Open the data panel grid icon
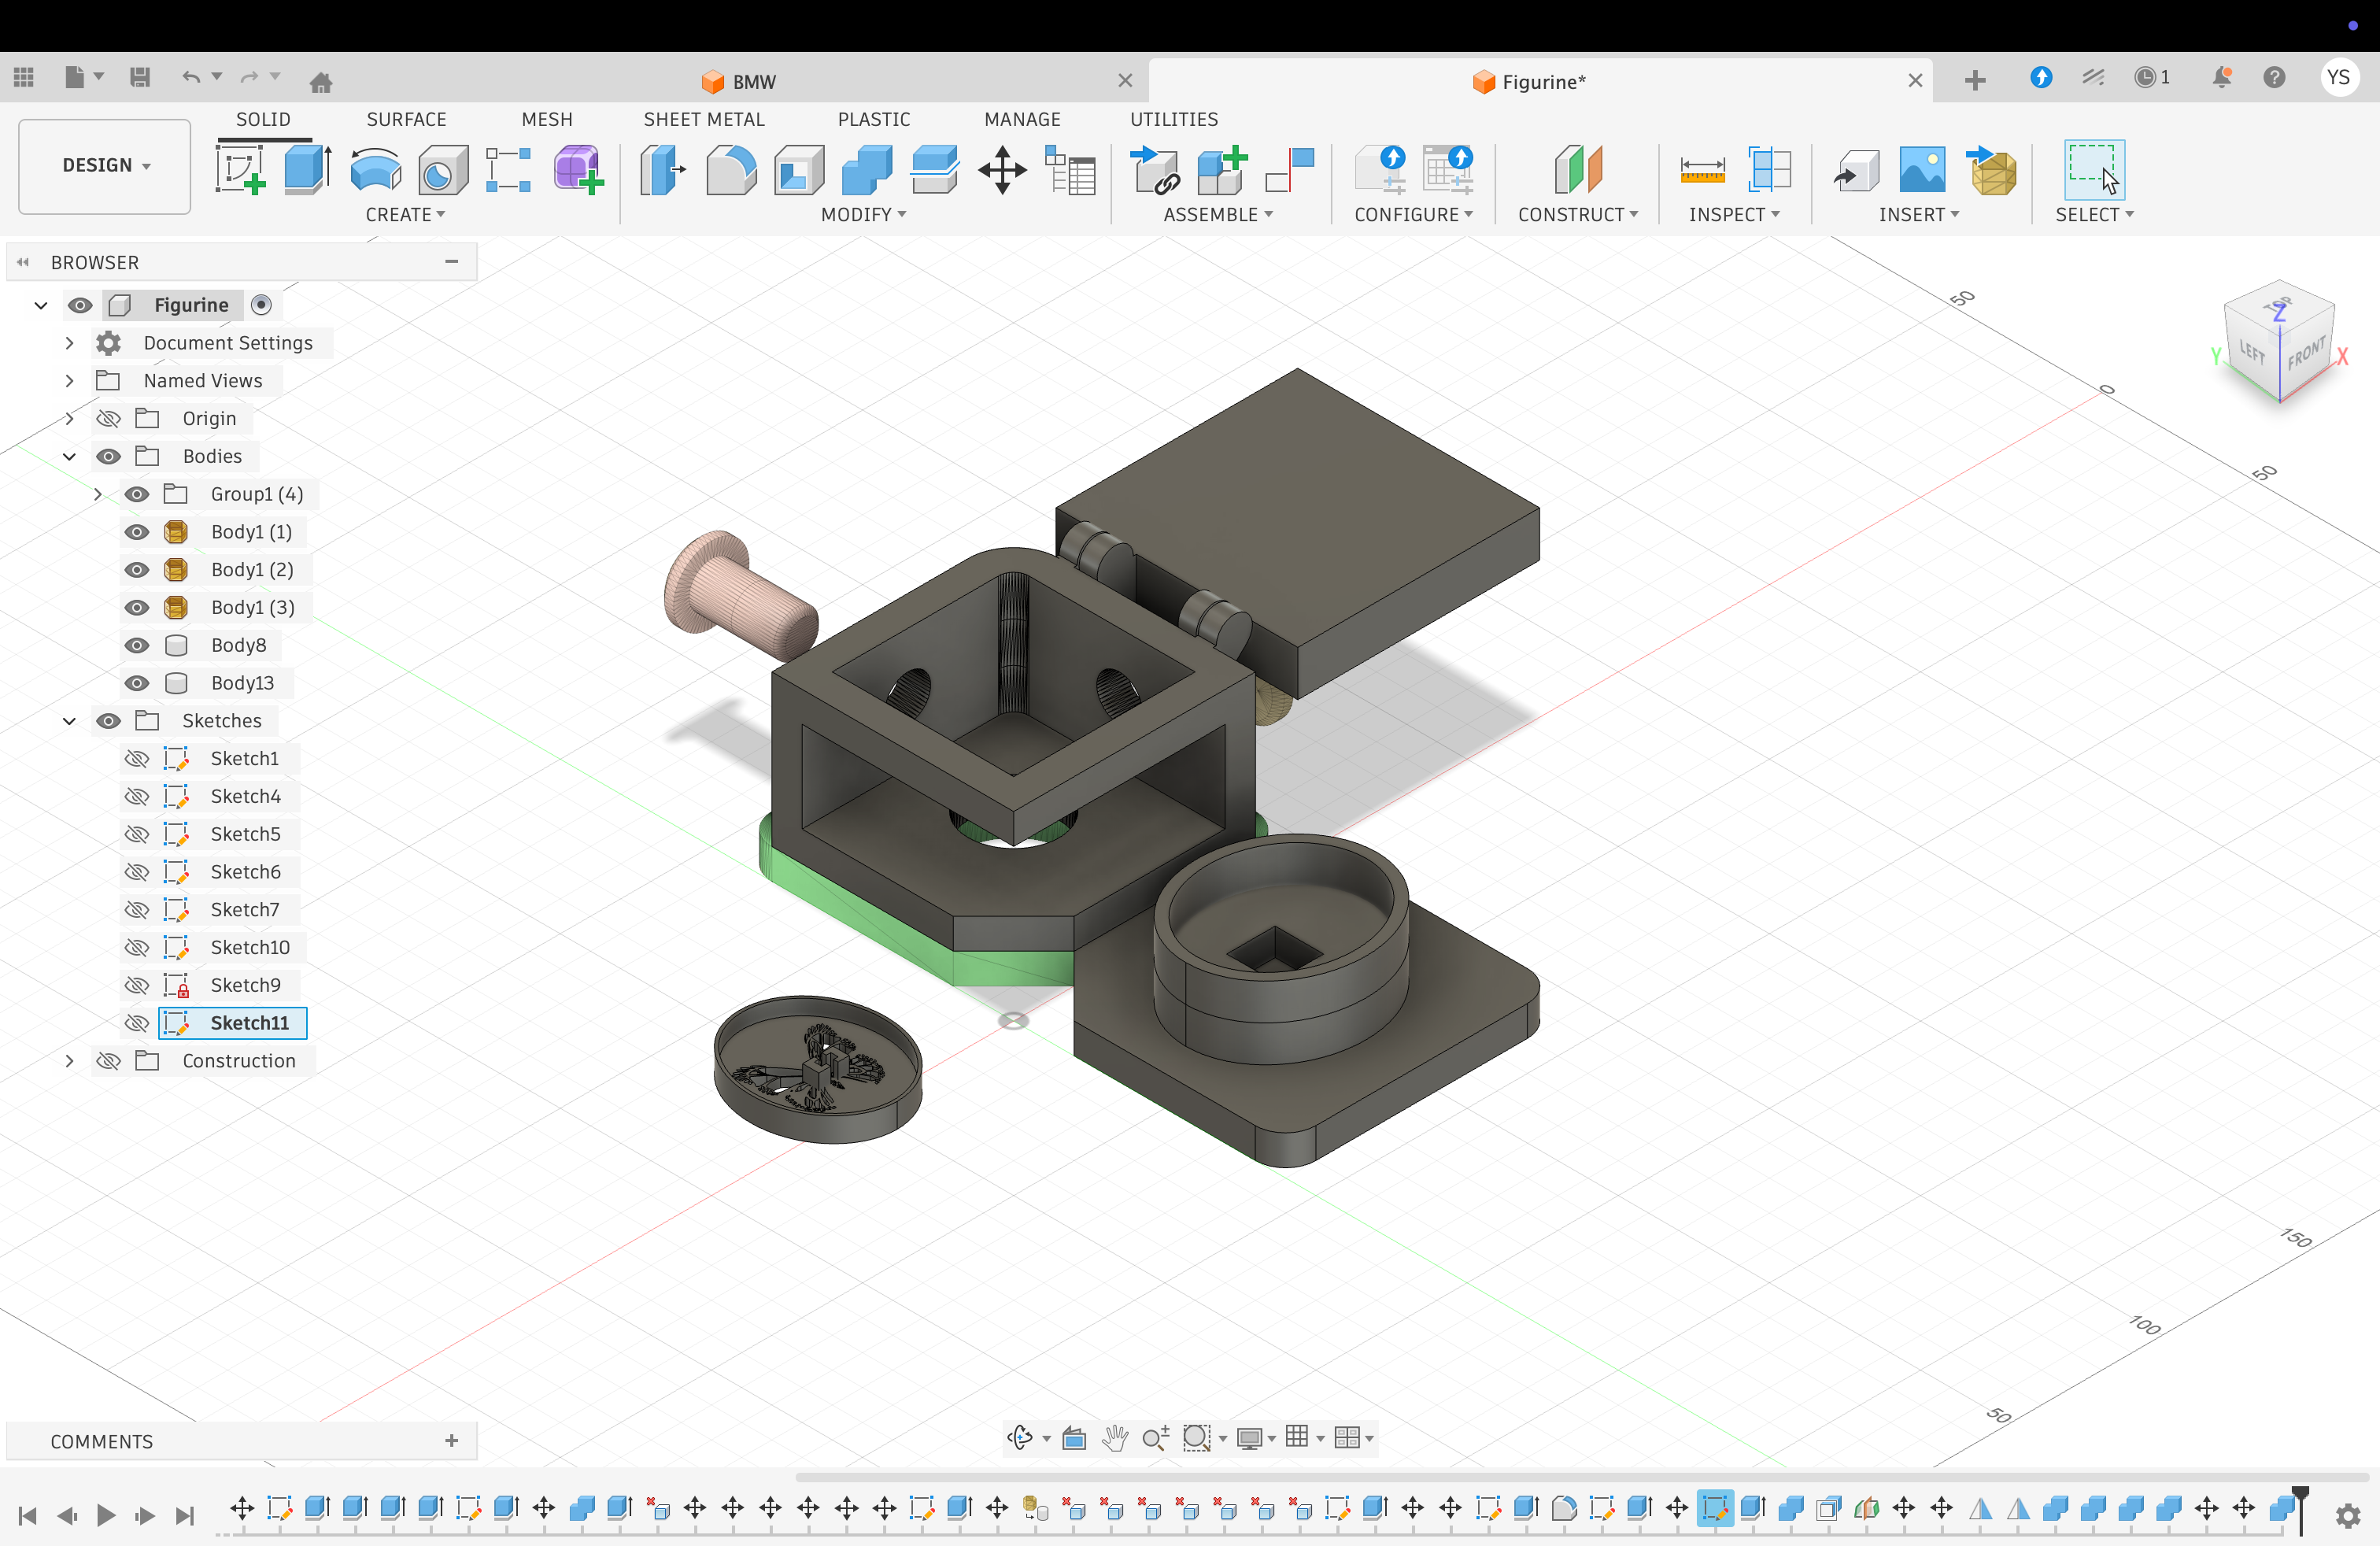 pos(24,77)
